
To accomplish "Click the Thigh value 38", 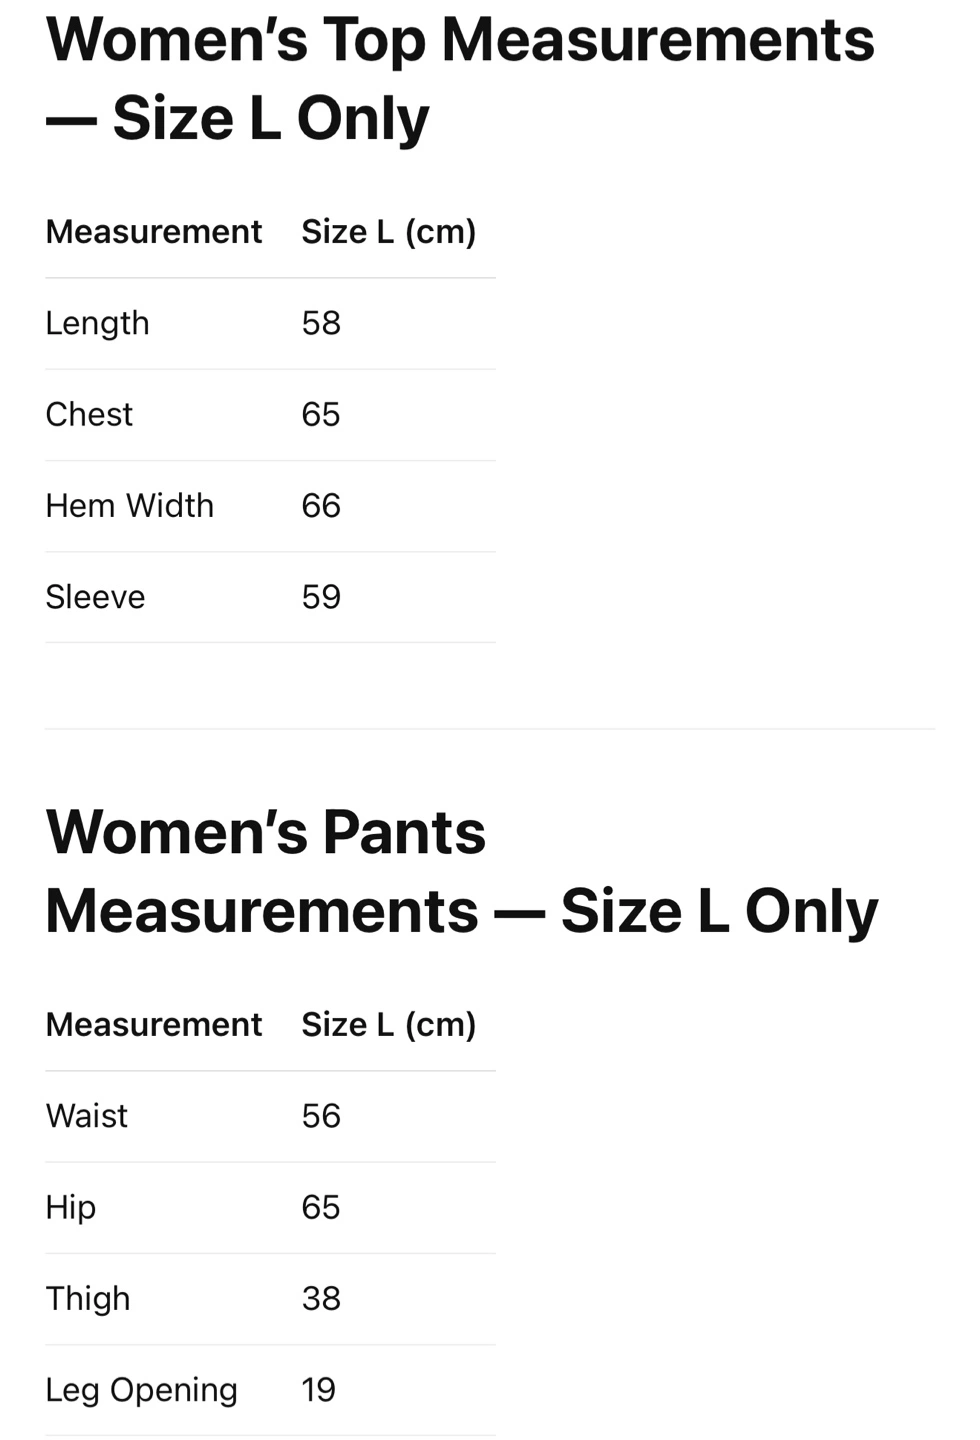I will click(321, 1298).
